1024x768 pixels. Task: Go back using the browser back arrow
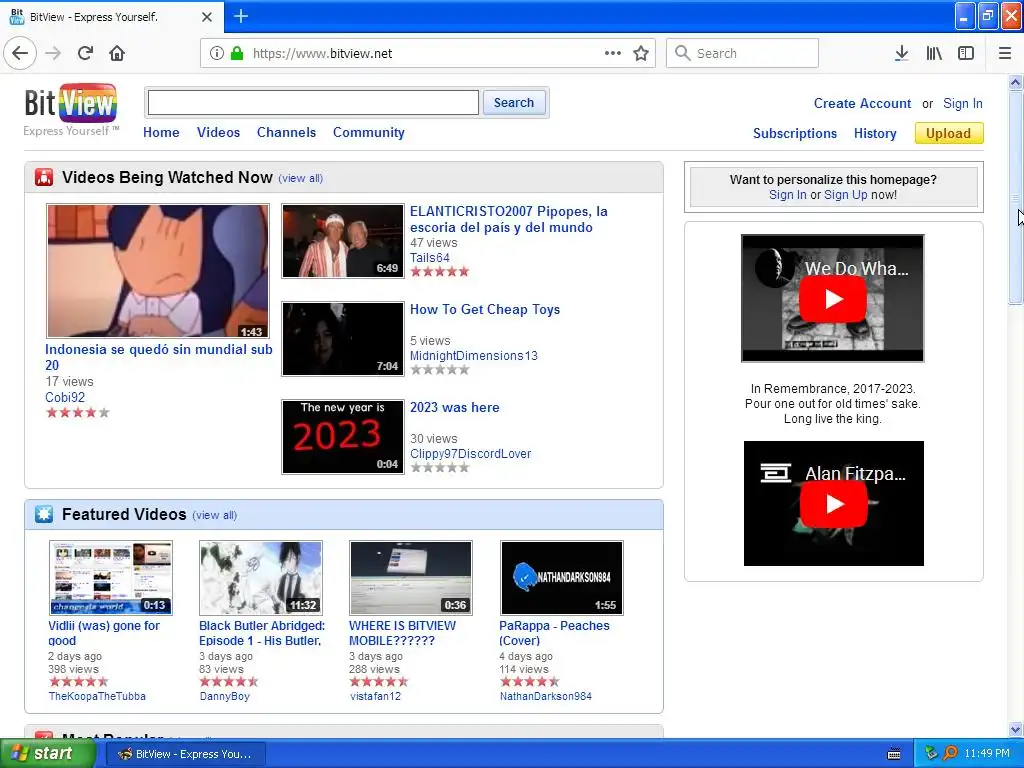pos(20,54)
